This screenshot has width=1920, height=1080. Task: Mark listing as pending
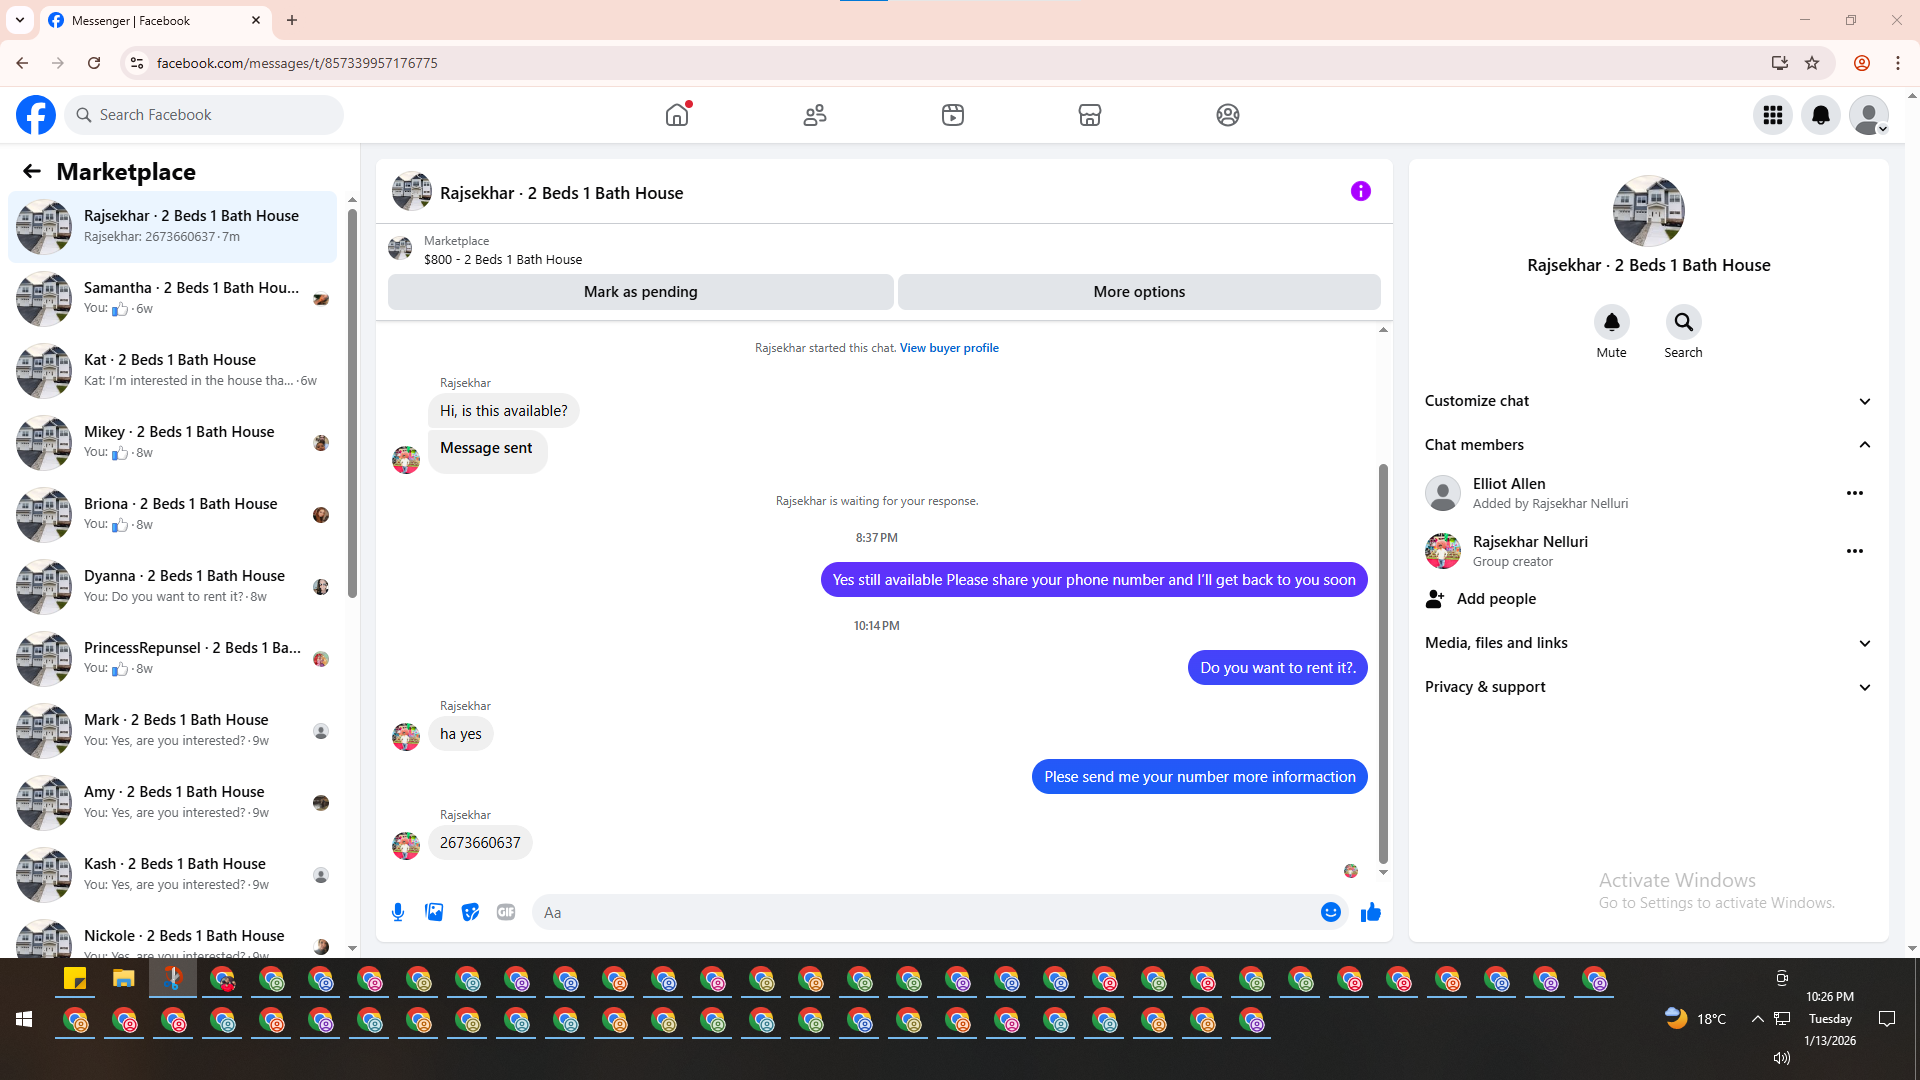click(640, 292)
